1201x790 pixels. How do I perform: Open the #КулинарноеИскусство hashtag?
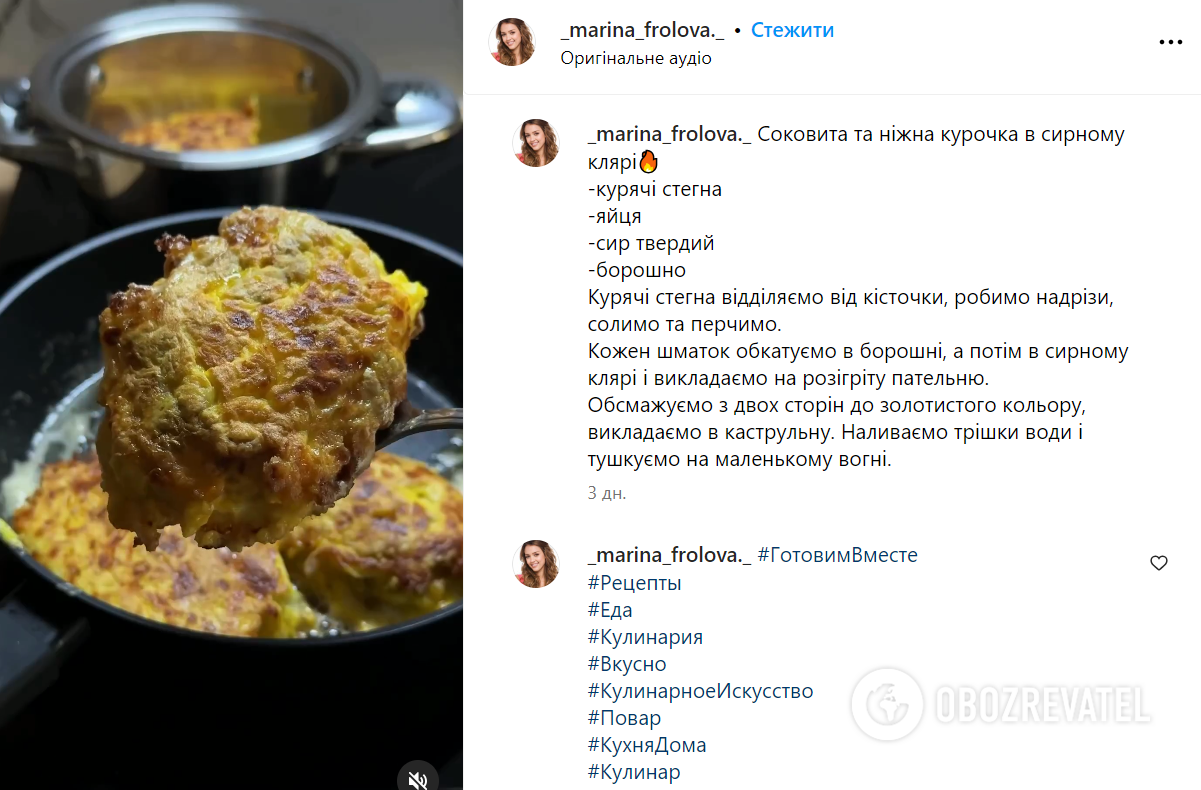700,690
